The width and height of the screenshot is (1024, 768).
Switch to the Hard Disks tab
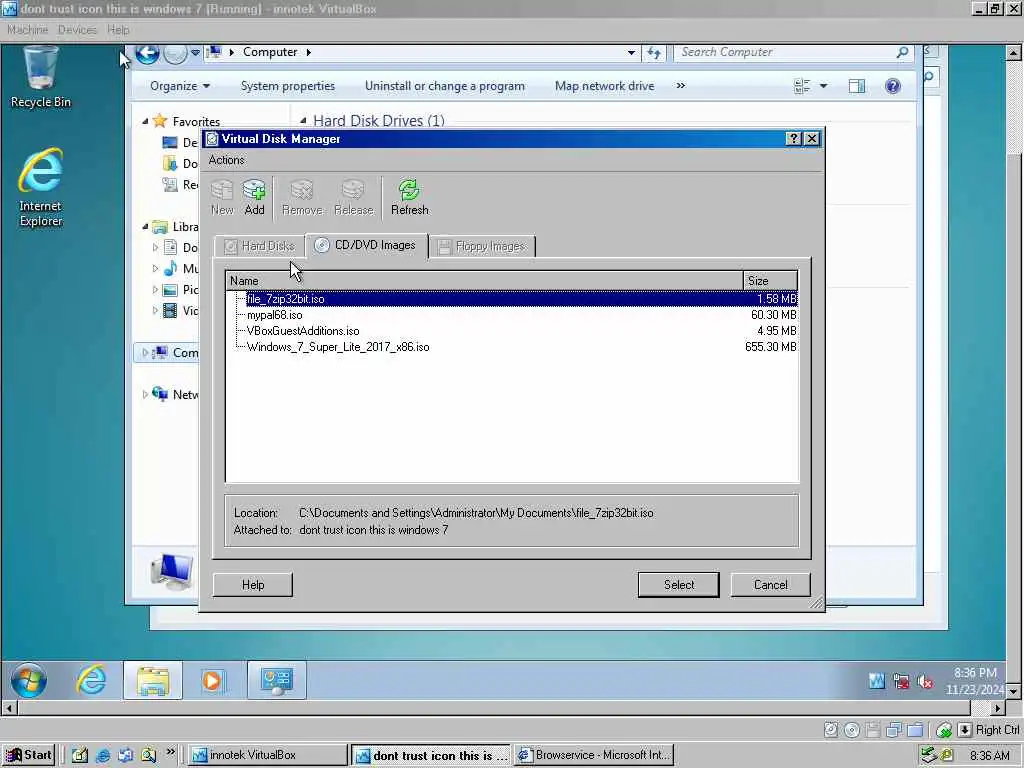[260, 246]
